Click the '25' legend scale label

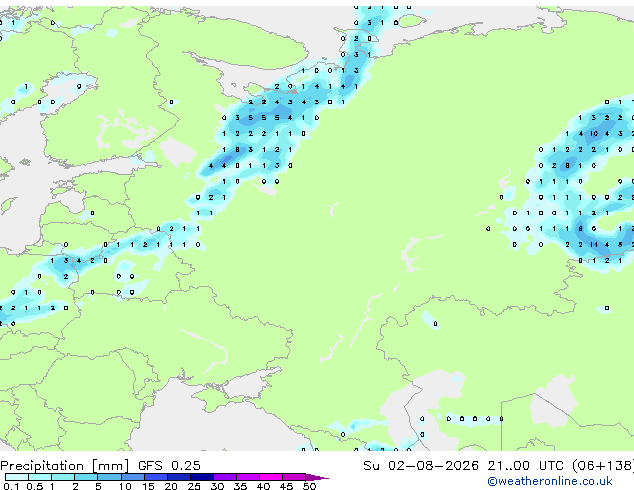pos(194,486)
